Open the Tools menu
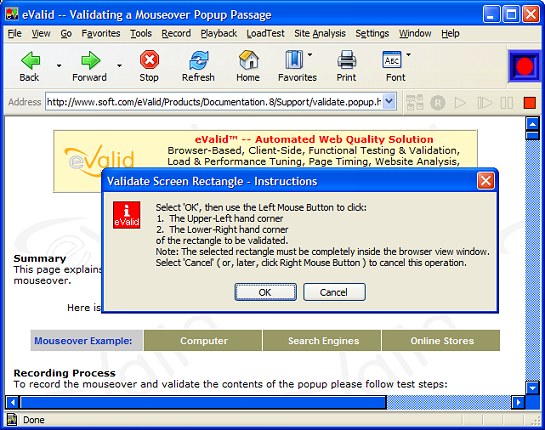 point(141,33)
